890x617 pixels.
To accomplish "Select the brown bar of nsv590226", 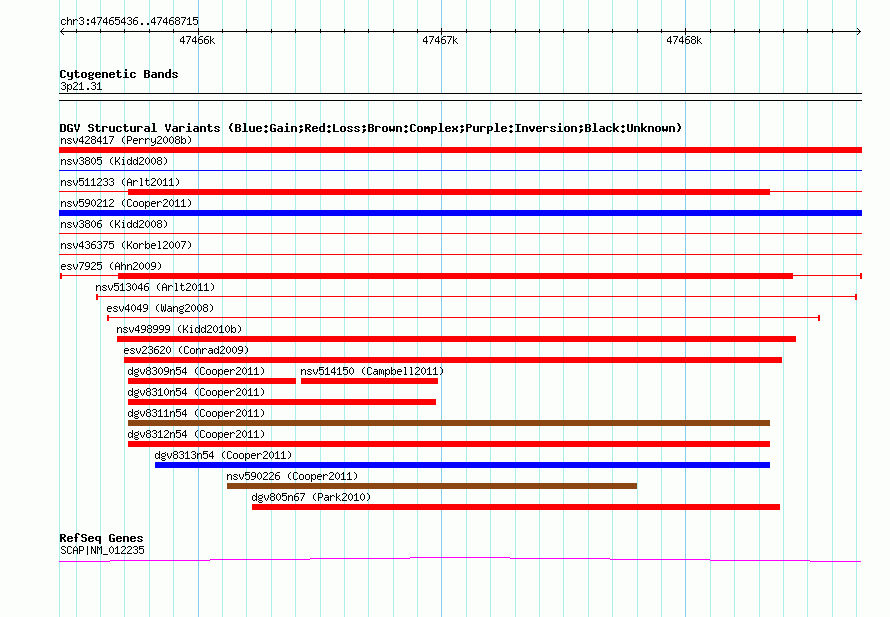I will point(431,486).
